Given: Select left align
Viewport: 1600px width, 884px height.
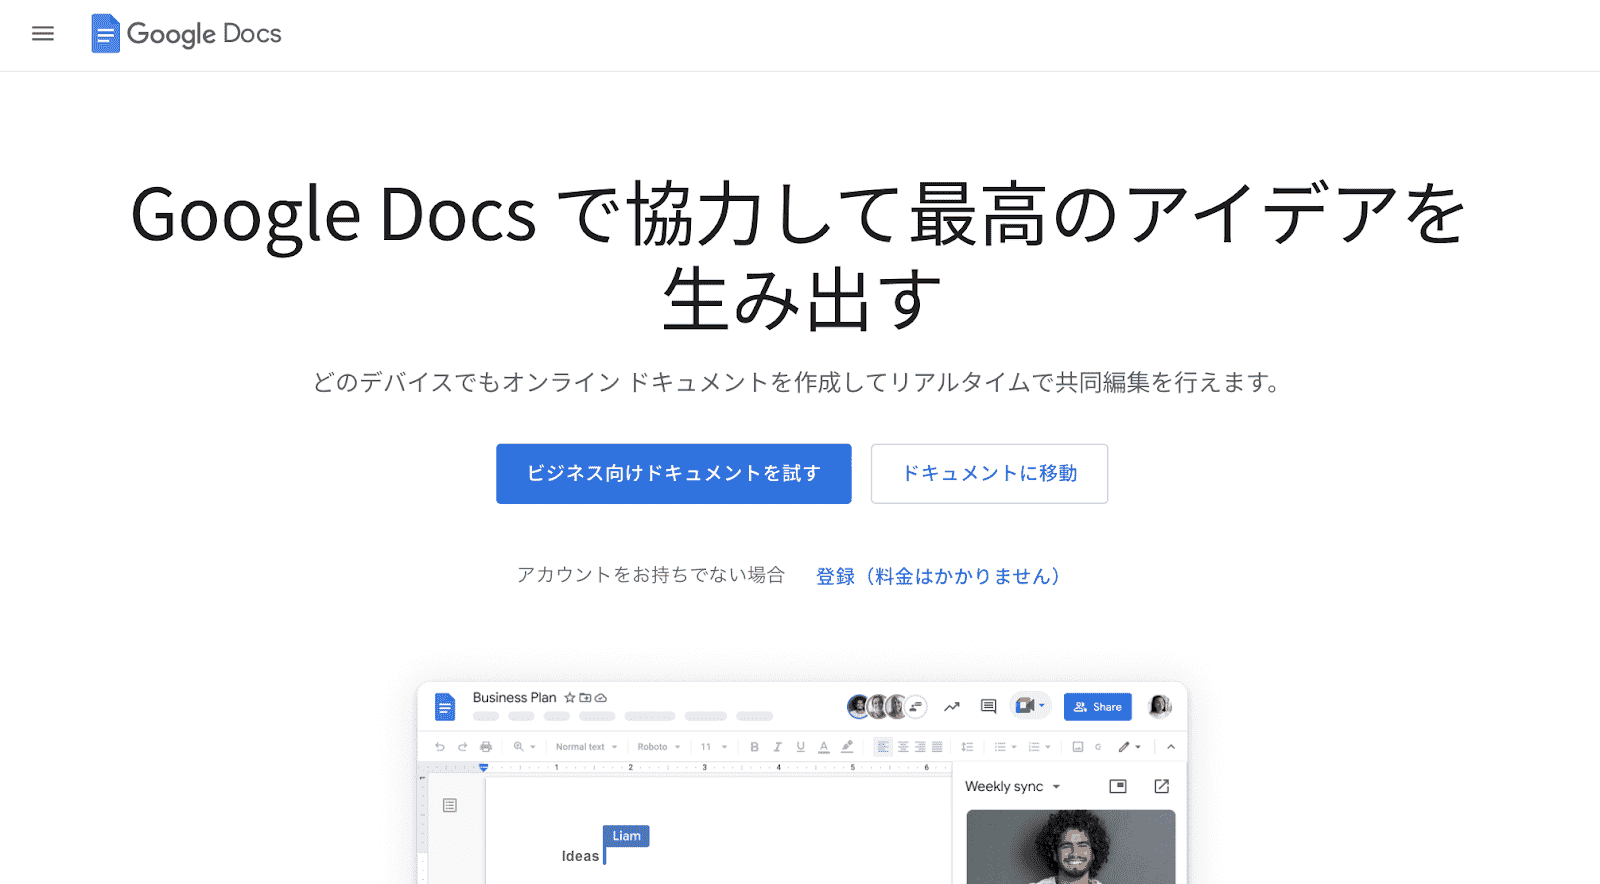Looking at the screenshot, I should [883, 747].
